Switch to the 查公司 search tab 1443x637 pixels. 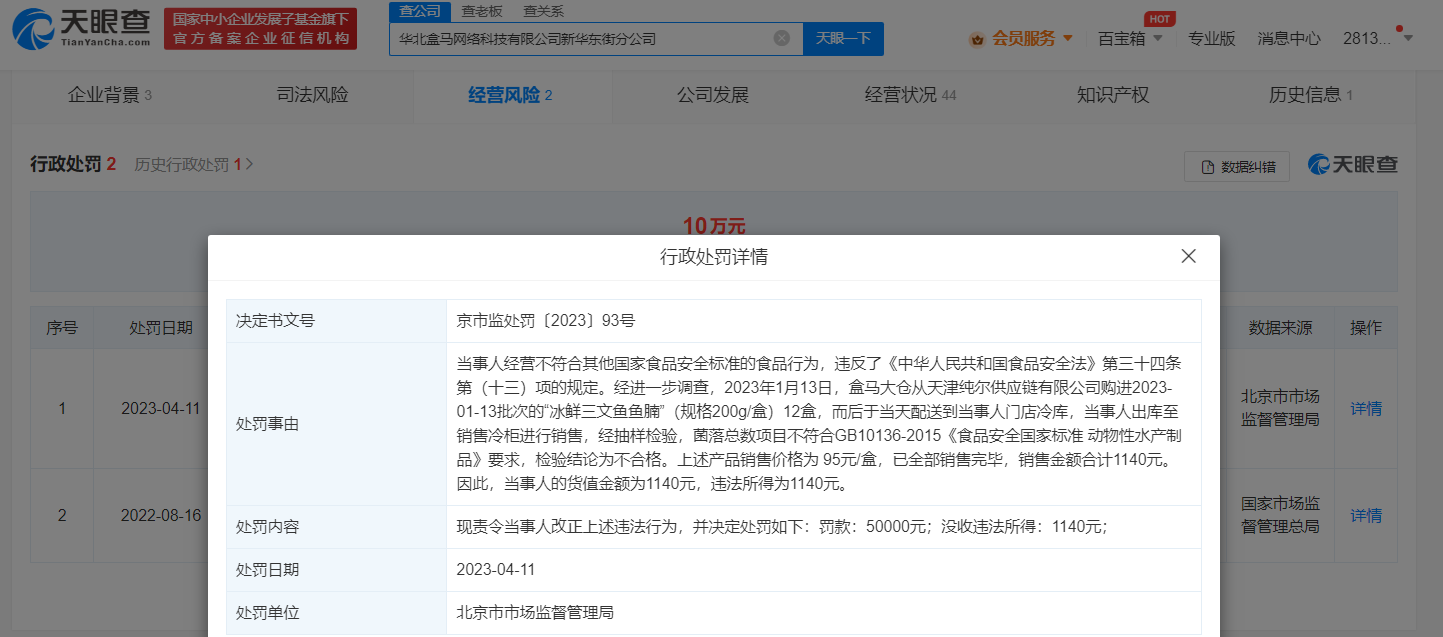coord(419,11)
